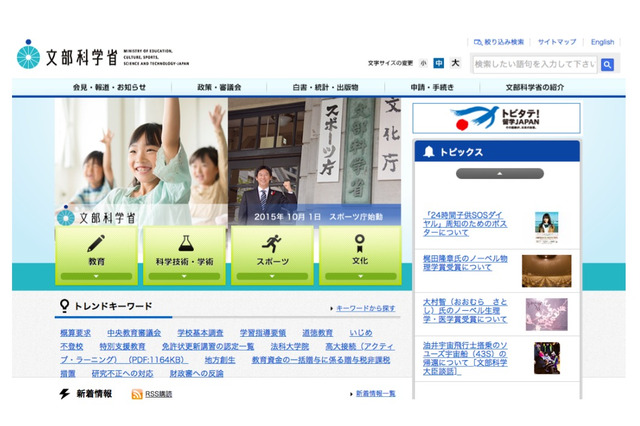This screenshot has width=640, height=426.
Task: Open the 24時間子供SOSダイヤル poster topic
Action: [x=465, y=224]
